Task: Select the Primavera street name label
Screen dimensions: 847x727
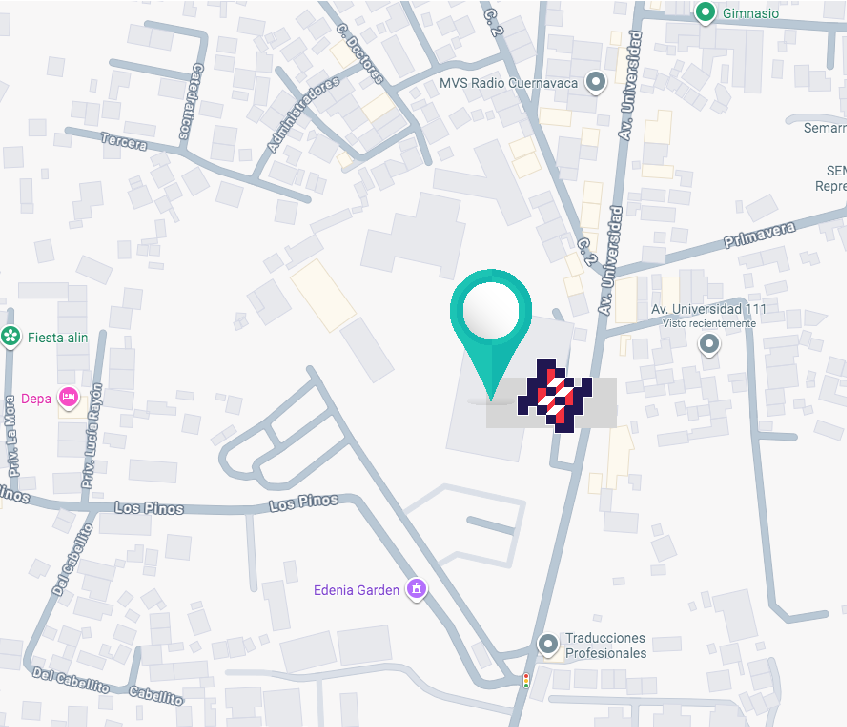Action: click(759, 234)
